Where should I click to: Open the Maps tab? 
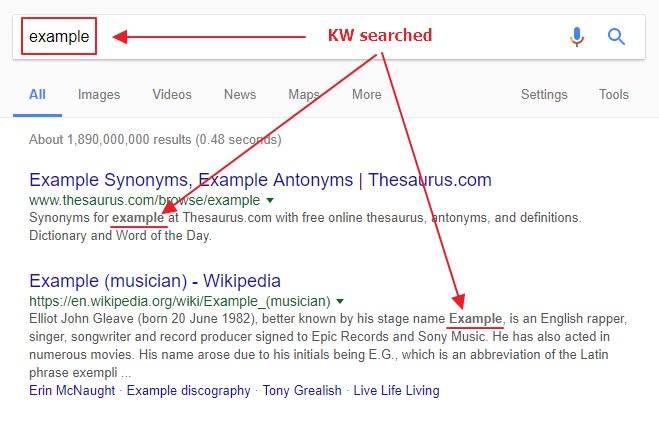304,95
